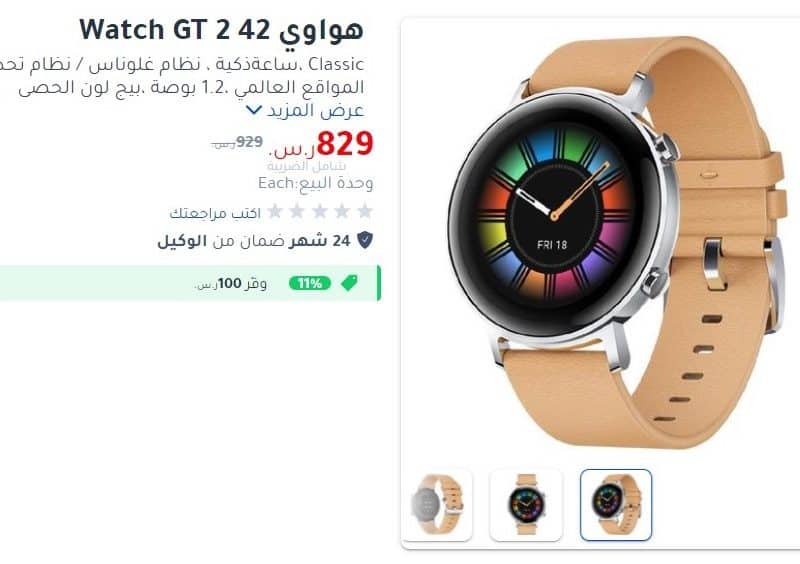
Task: Select the leftmost rating star
Action: point(274,211)
